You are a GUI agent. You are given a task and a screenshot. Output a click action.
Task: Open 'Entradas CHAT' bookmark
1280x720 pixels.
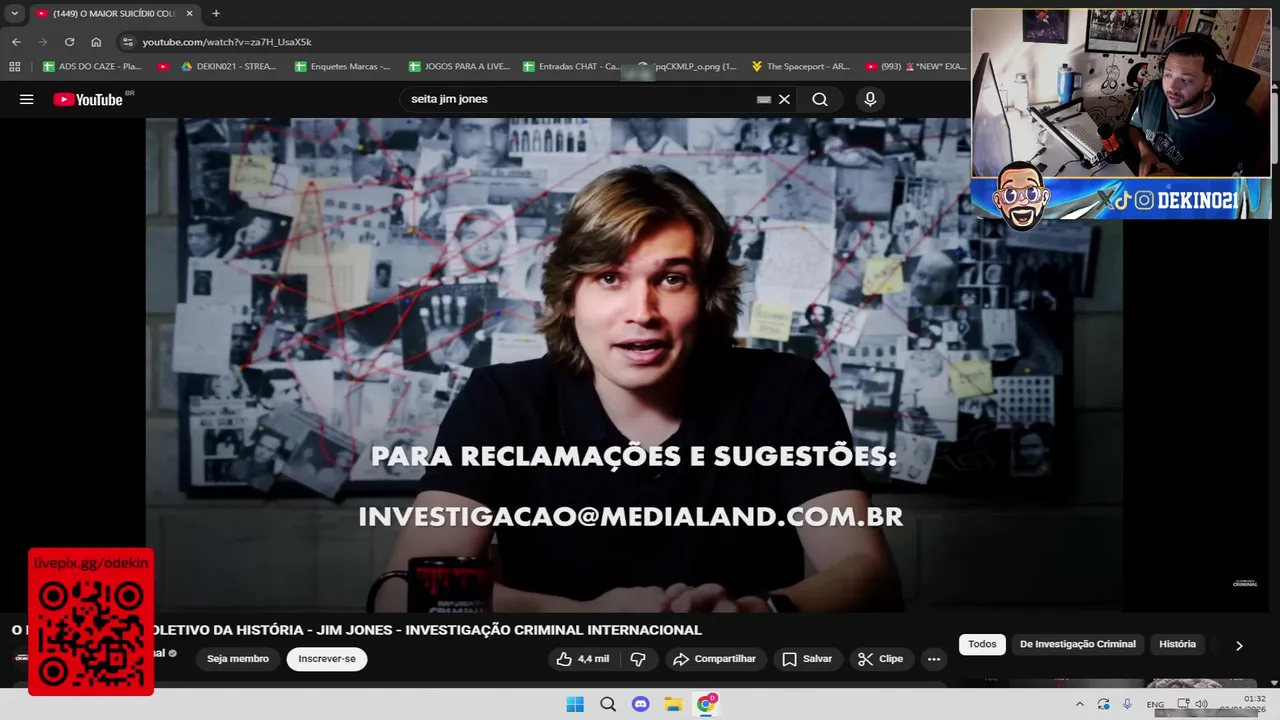coord(571,67)
